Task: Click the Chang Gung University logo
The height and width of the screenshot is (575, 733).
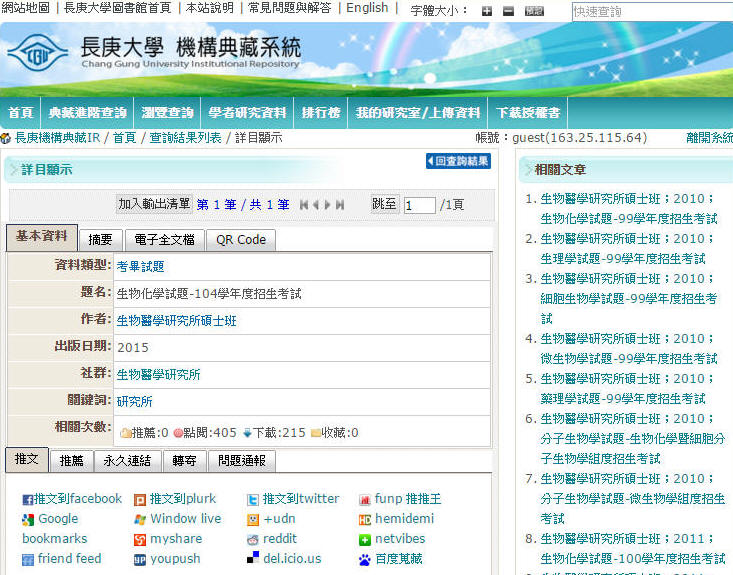Action: [37, 53]
